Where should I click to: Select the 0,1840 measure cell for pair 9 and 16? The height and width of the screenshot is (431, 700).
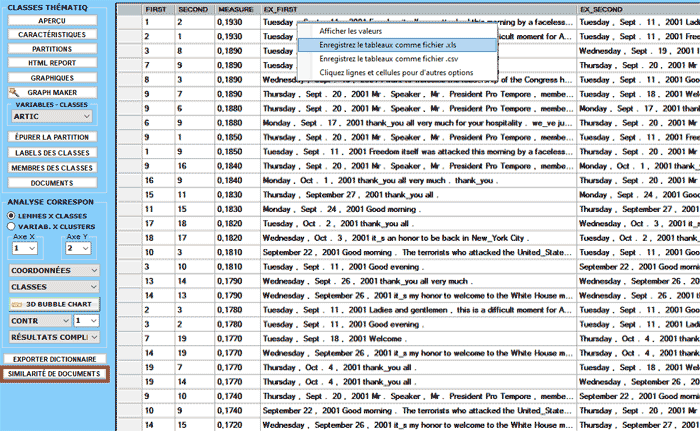coord(238,166)
